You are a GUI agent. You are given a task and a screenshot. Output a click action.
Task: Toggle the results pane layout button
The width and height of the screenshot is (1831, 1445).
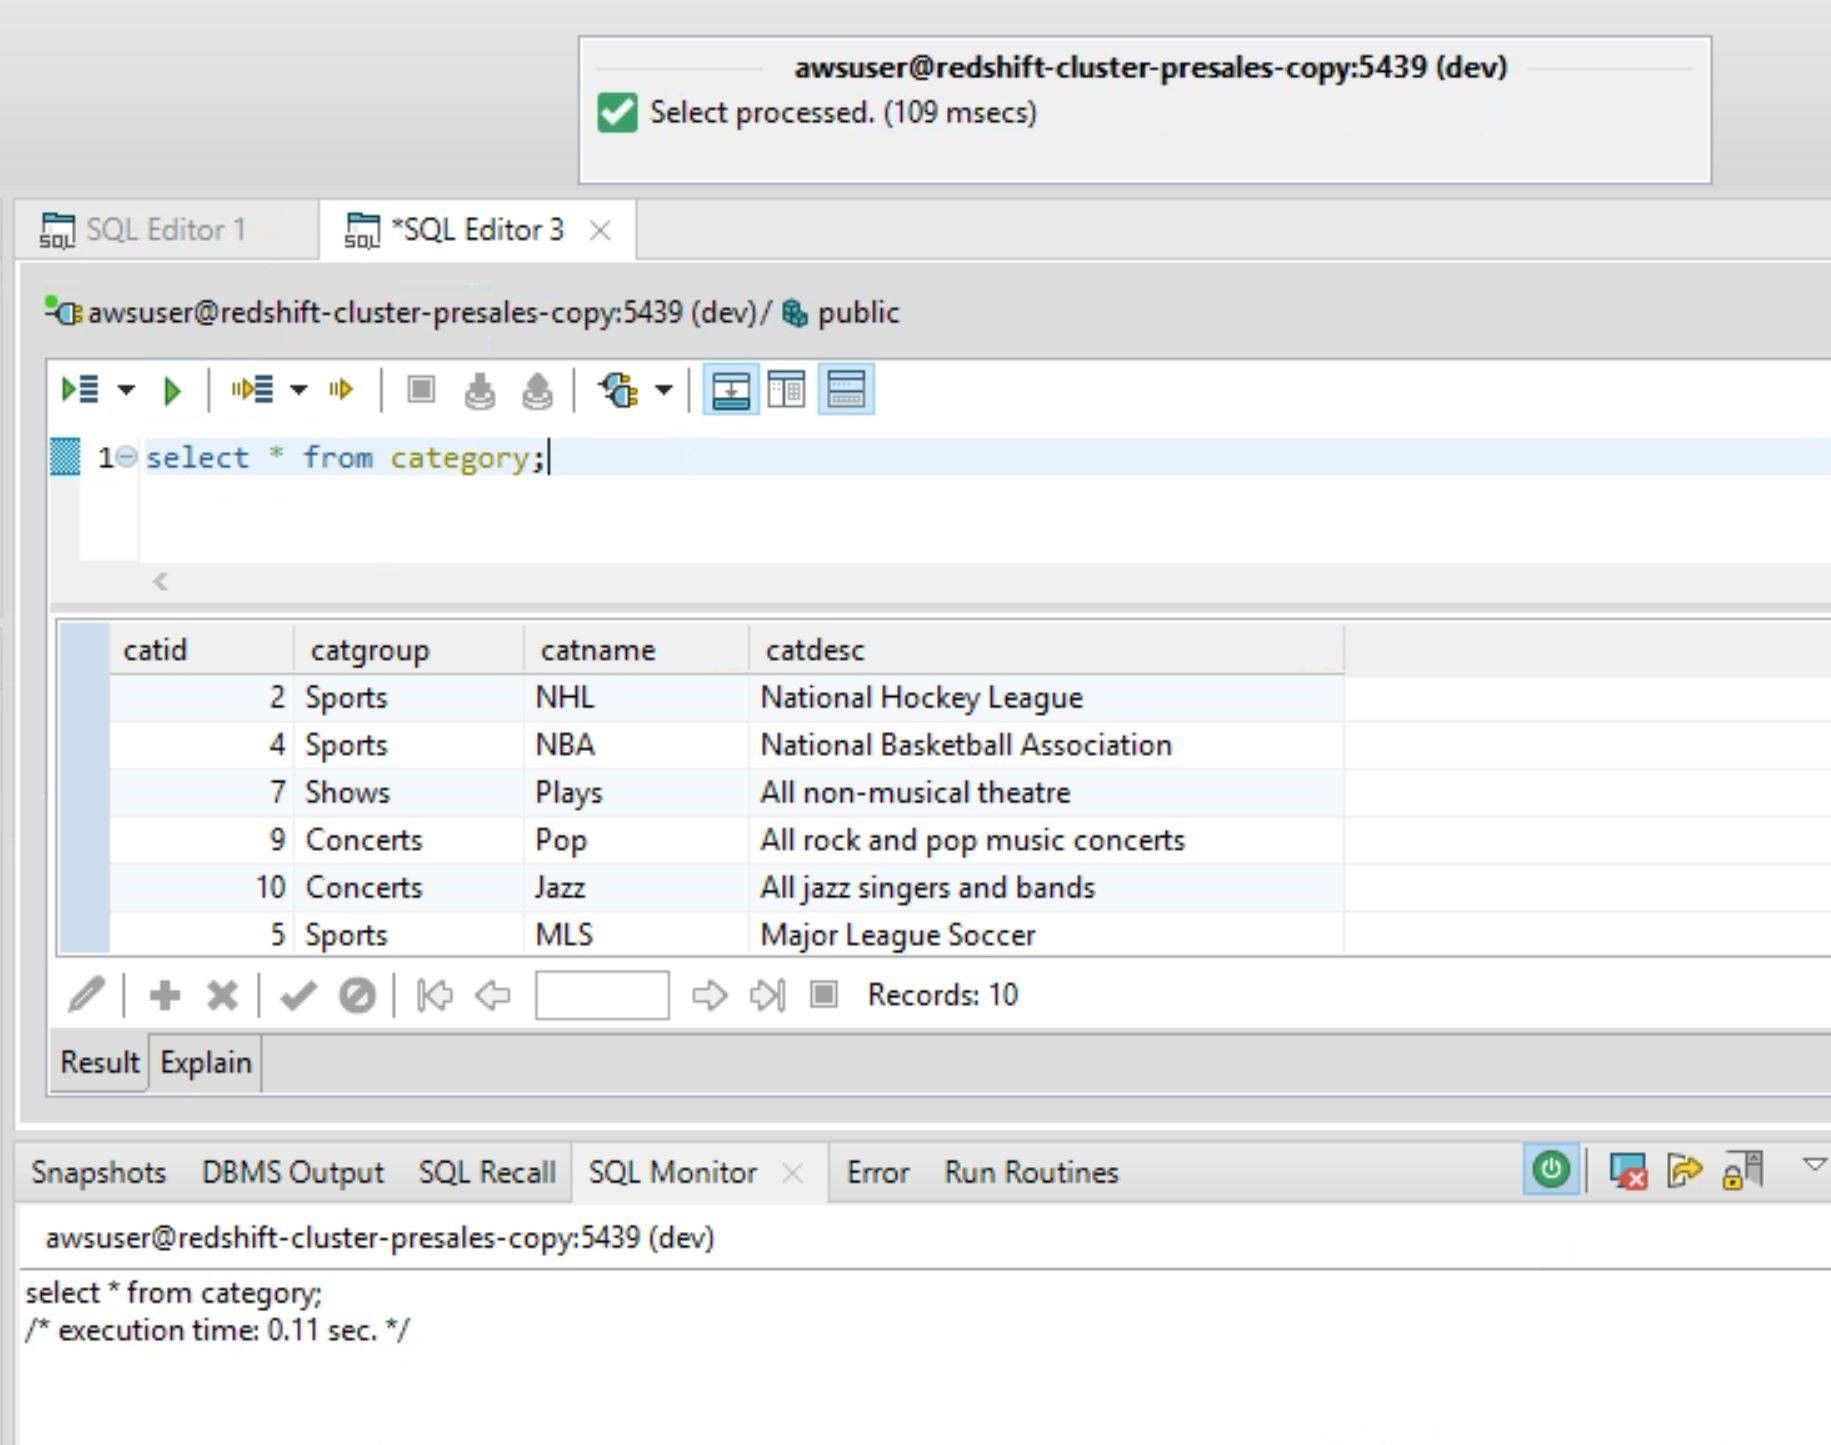point(730,390)
